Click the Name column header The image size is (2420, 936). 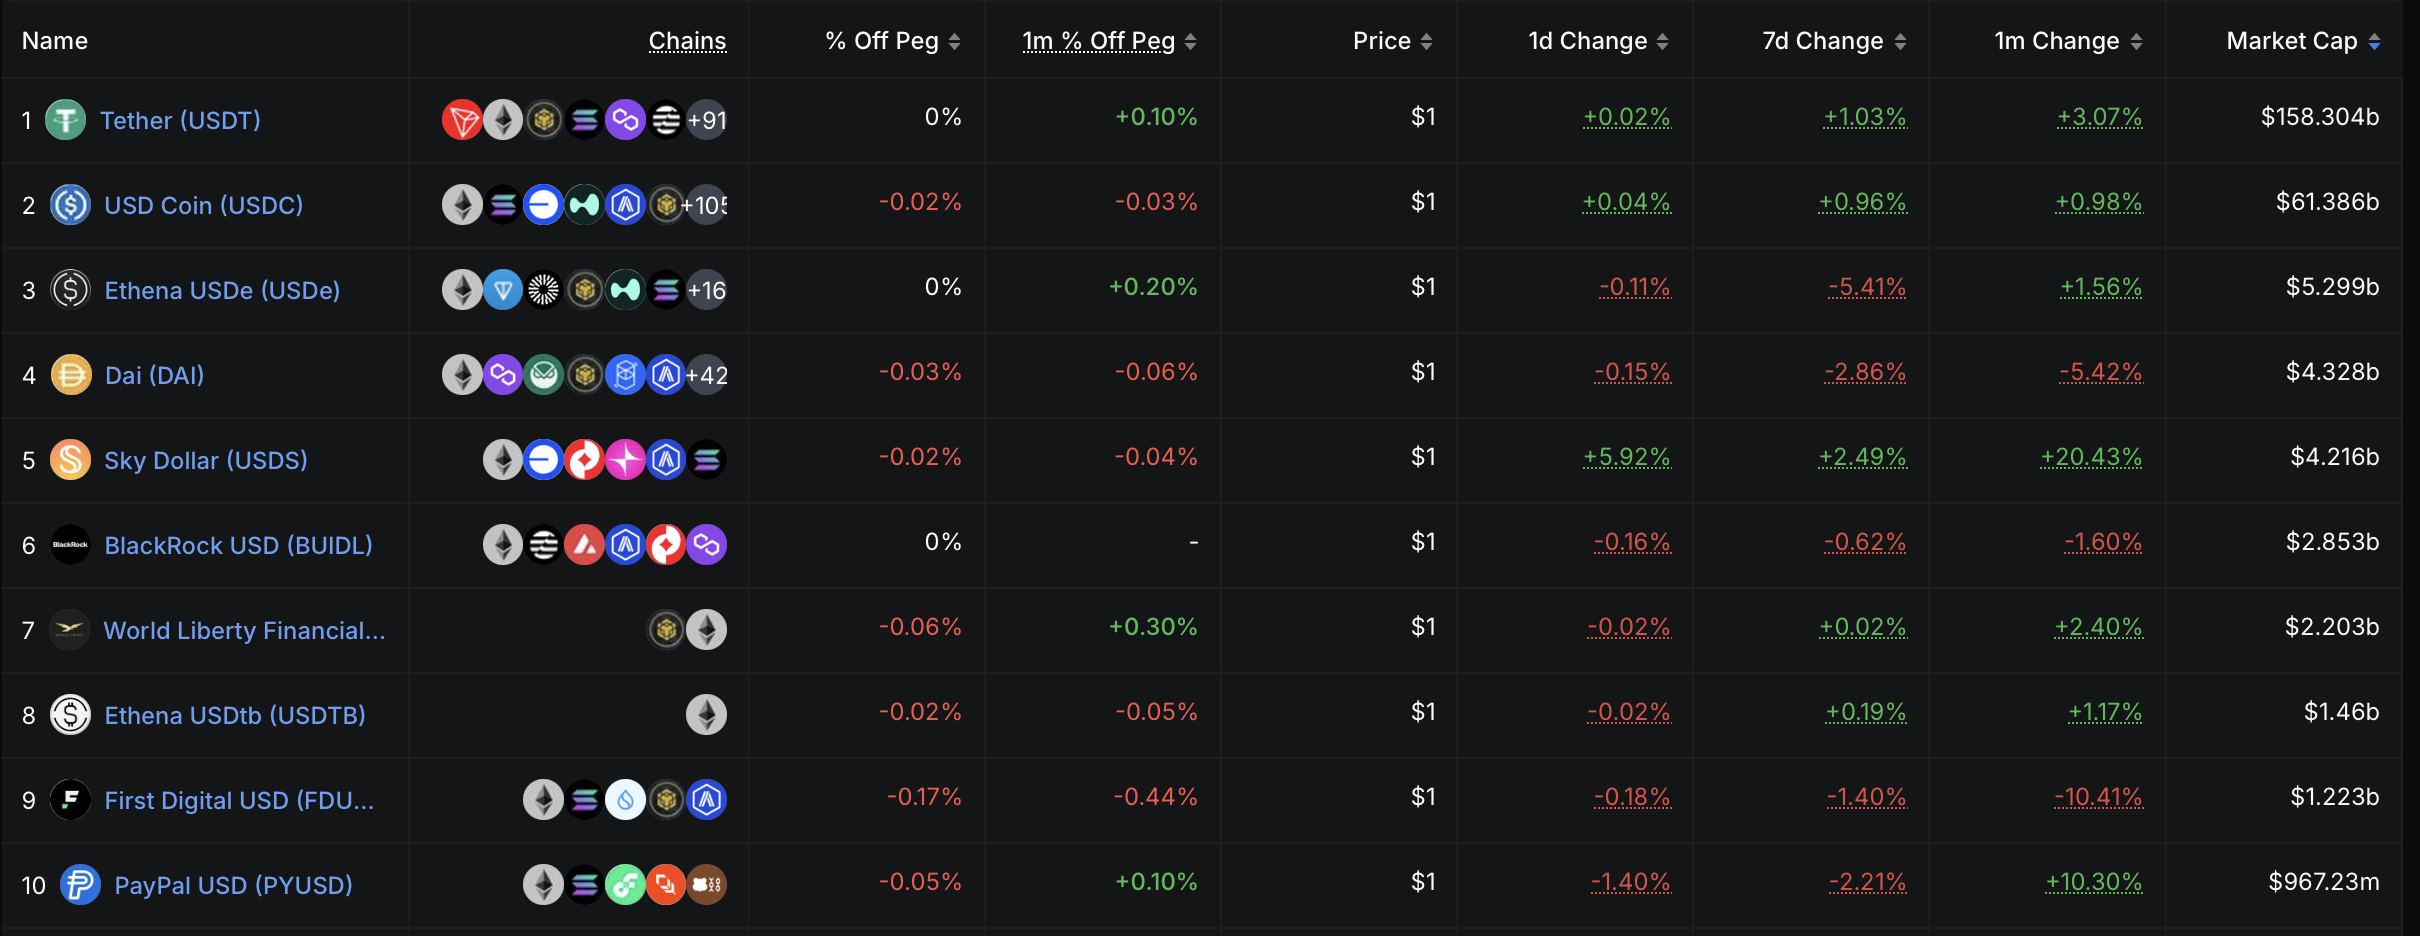pyautogui.click(x=55, y=41)
